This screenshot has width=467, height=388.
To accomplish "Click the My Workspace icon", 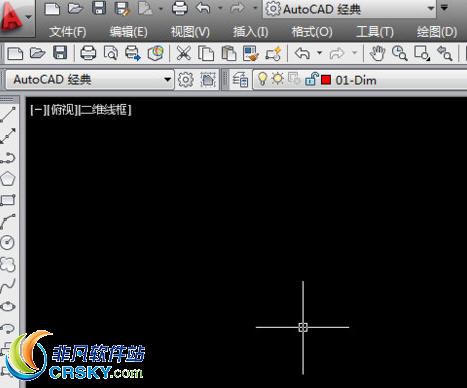I will point(208,80).
